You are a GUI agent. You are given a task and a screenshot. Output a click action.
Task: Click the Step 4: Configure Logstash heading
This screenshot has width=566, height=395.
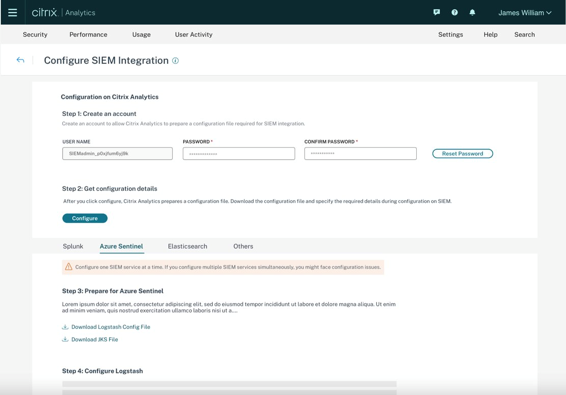pos(103,371)
